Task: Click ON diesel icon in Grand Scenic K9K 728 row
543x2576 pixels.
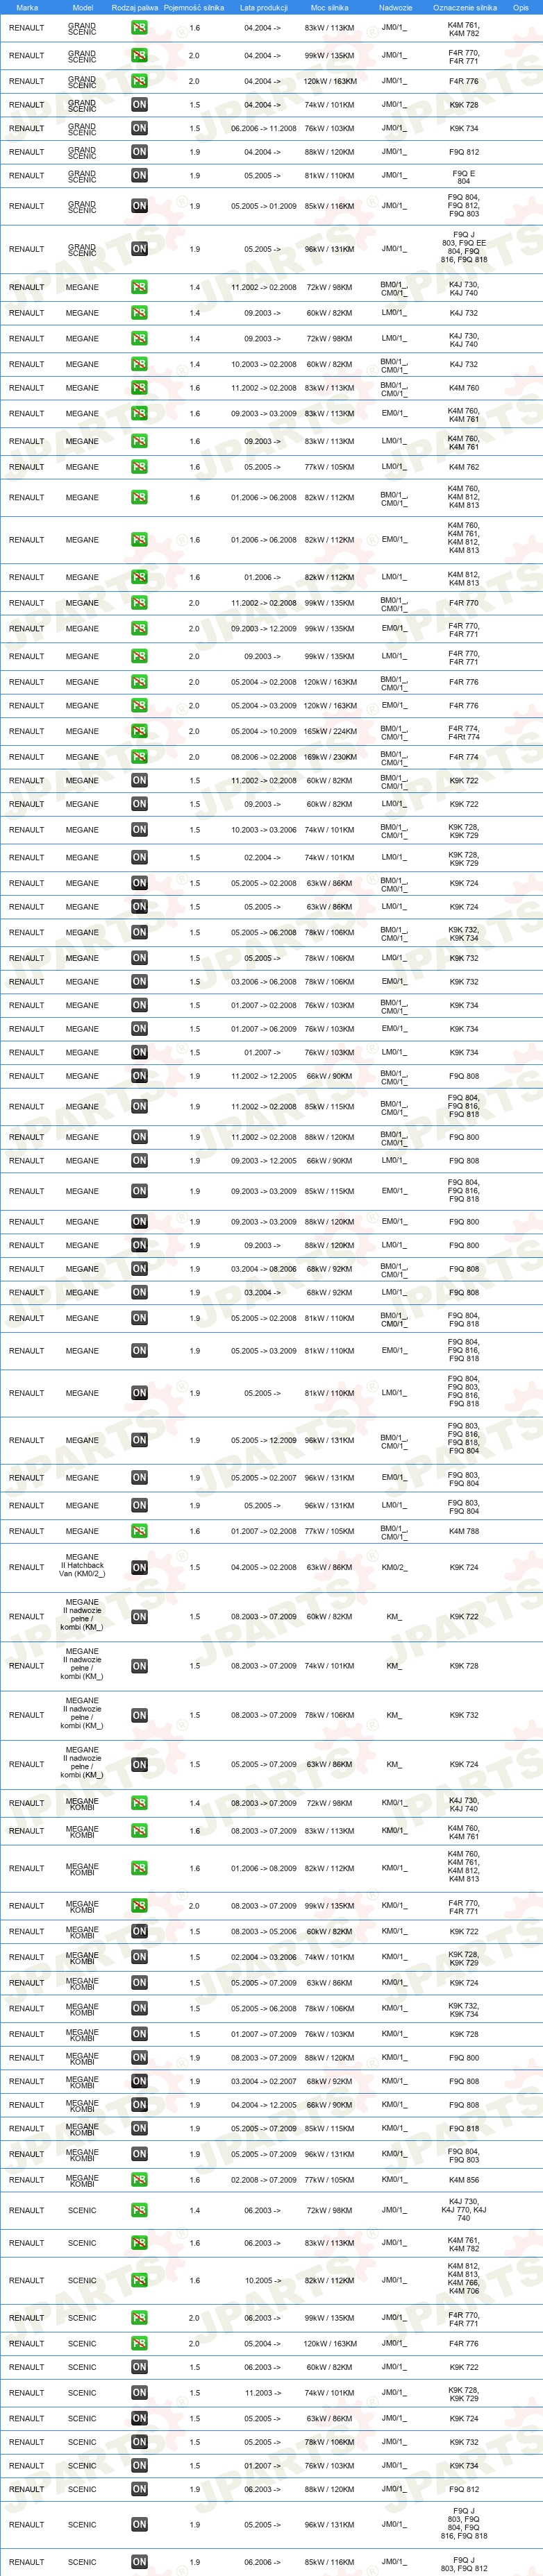Action: pyautogui.click(x=139, y=105)
